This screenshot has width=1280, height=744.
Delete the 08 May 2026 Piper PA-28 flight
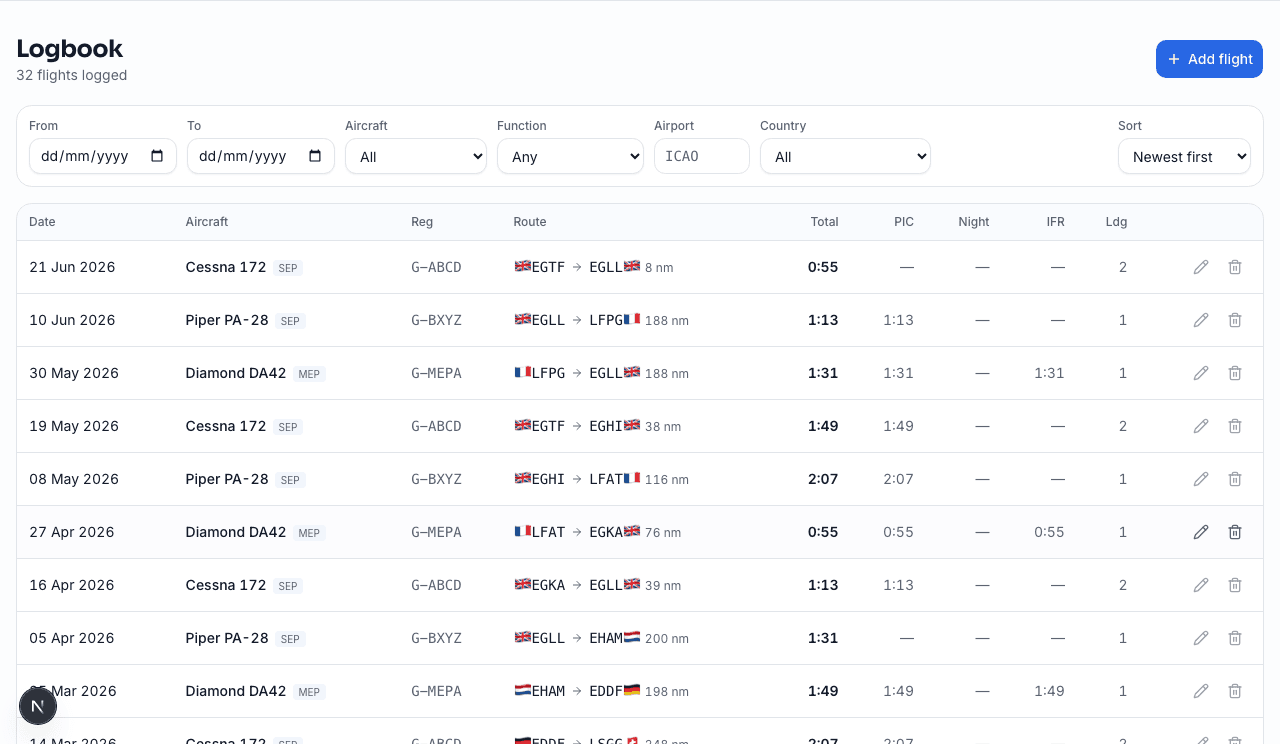click(1235, 479)
